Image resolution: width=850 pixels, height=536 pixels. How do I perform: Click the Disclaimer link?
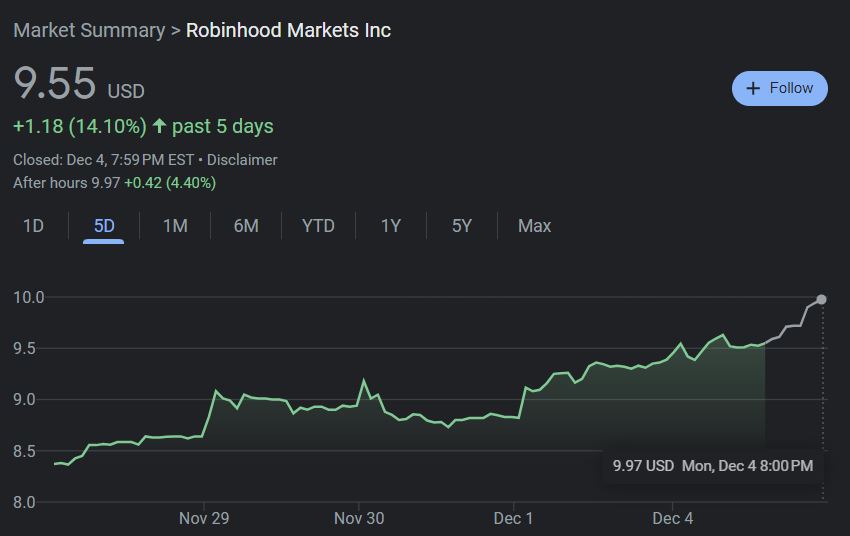tap(242, 160)
